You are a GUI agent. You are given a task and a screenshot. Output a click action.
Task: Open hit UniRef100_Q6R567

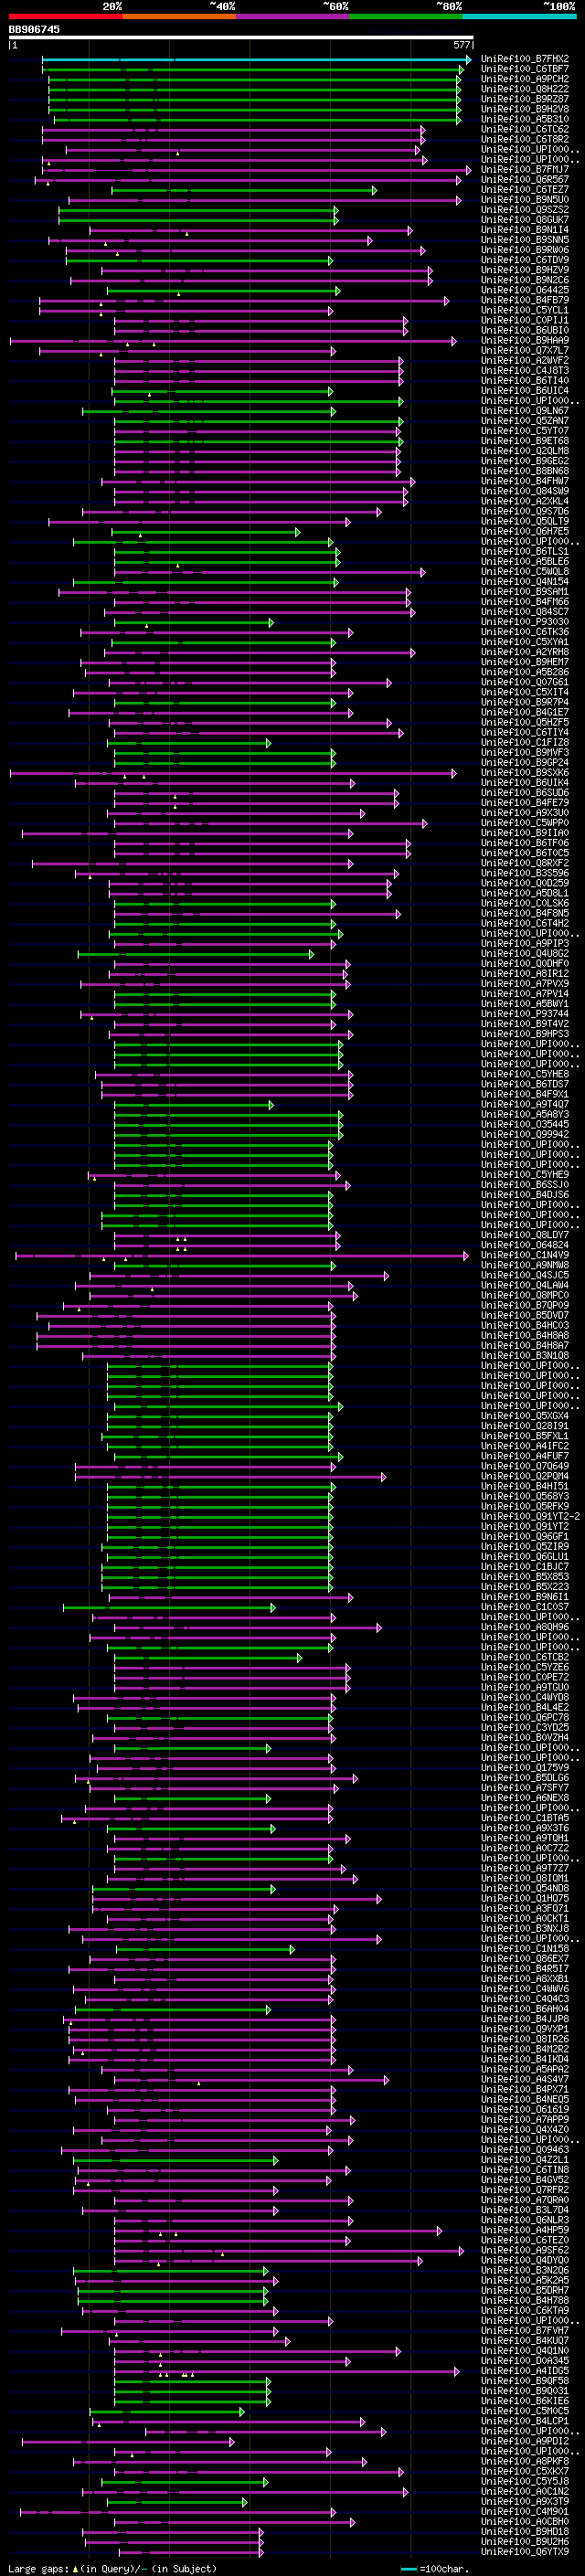click(x=525, y=180)
